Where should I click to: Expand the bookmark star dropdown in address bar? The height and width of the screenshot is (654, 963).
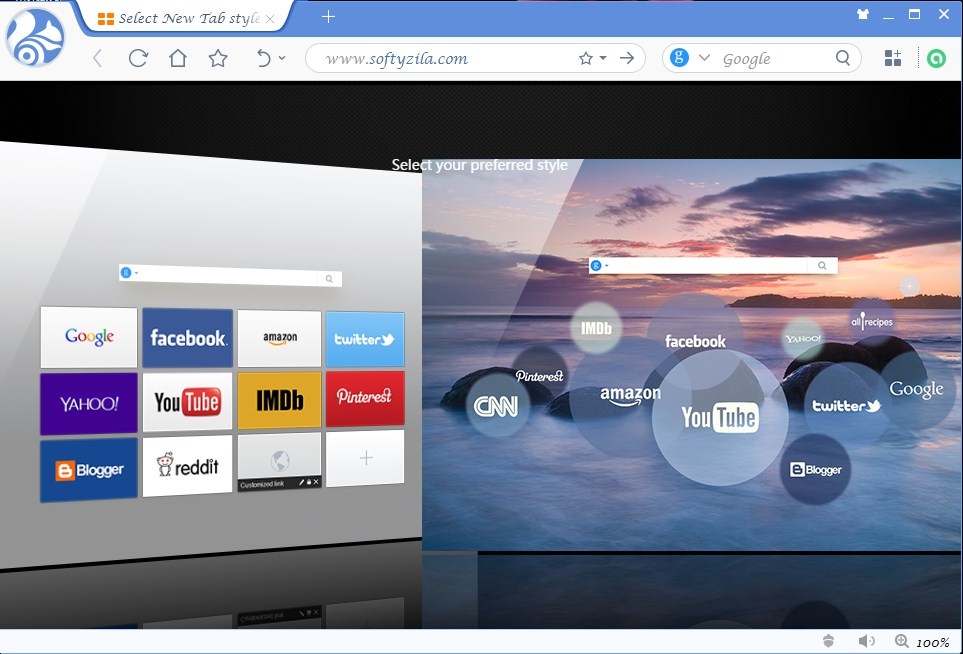click(603, 58)
